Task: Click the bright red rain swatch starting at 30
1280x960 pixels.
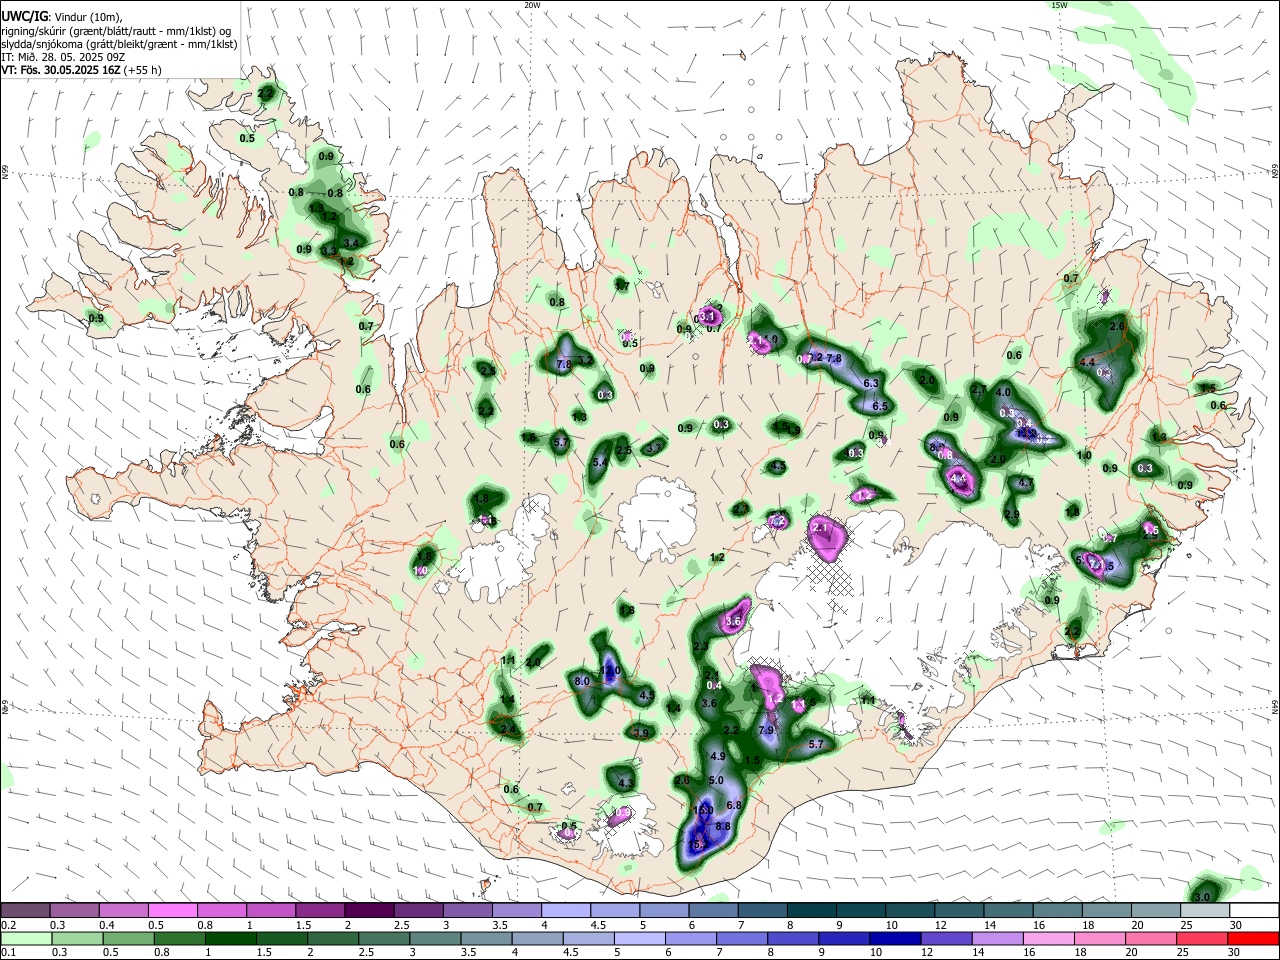Action: (x=1252, y=939)
